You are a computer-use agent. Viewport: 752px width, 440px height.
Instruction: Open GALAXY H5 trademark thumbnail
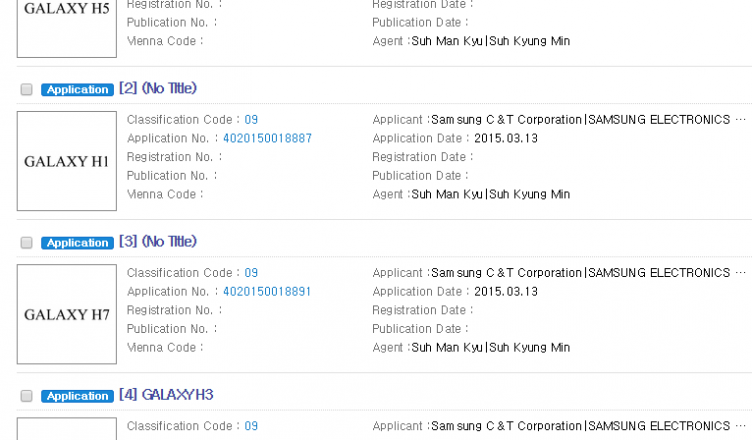tap(67, 26)
